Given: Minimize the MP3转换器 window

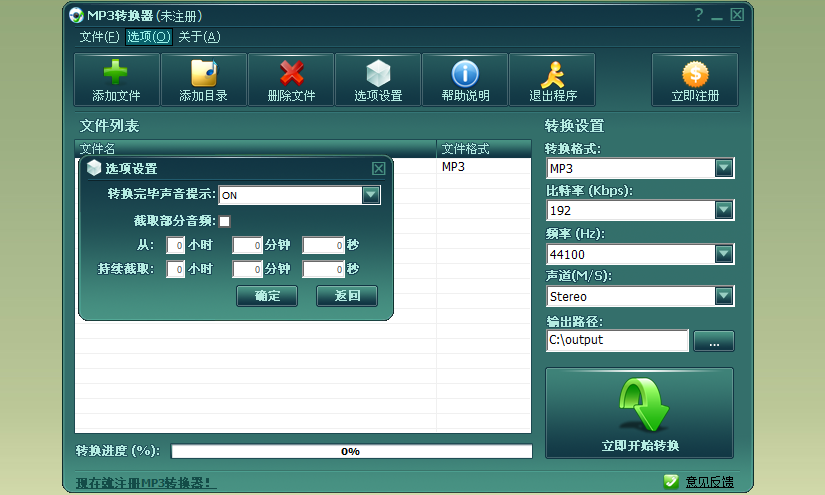Looking at the screenshot, I should click(717, 18).
